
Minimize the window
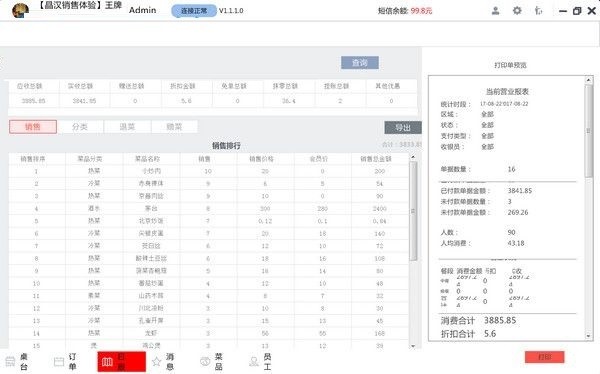click(563, 11)
